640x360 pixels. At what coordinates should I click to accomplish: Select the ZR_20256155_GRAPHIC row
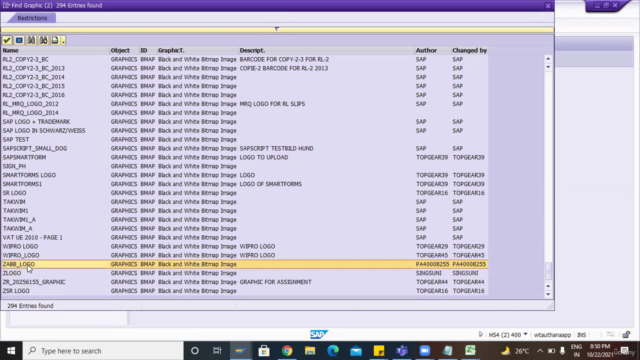[x=244, y=282]
